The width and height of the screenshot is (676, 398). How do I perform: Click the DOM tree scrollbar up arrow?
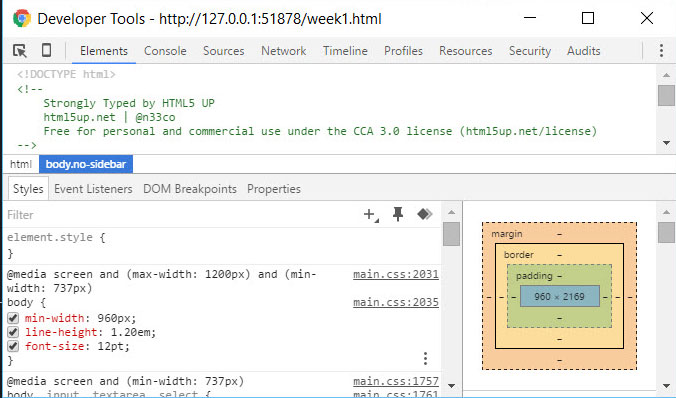(667, 75)
